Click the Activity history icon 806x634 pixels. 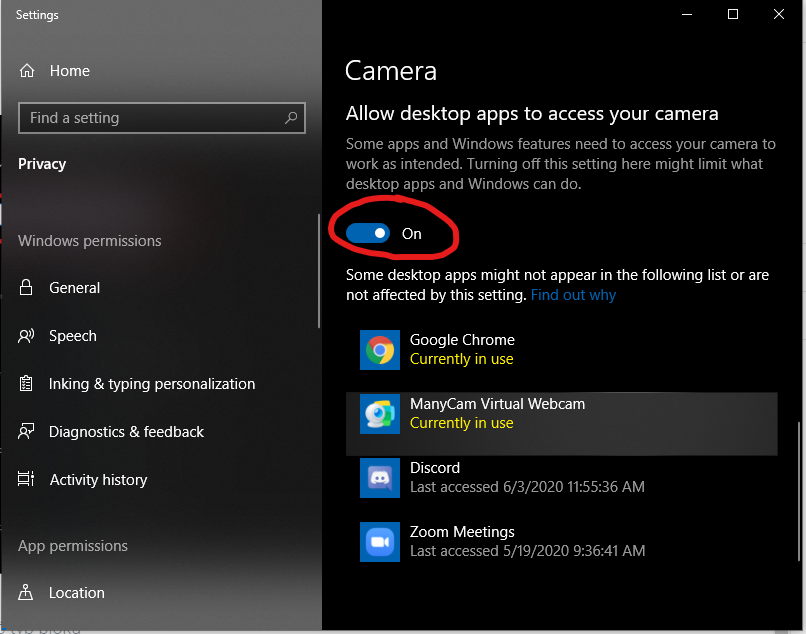pyautogui.click(x=26, y=479)
